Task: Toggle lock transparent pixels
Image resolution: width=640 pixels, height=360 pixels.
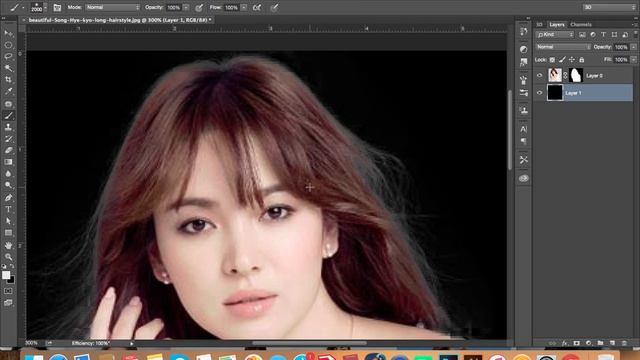Action: pyautogui.click(x=552, y=60)
